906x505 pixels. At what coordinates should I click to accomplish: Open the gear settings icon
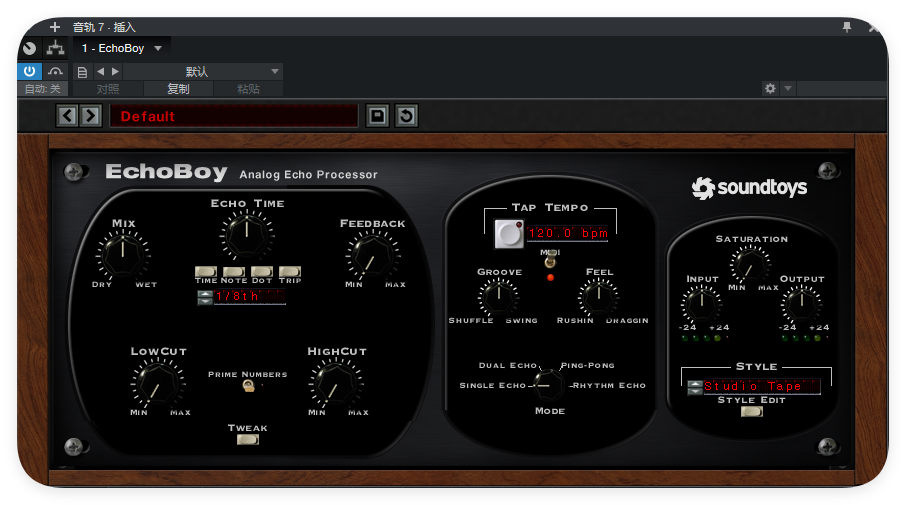pyautogui.click(x=770, y=88)
